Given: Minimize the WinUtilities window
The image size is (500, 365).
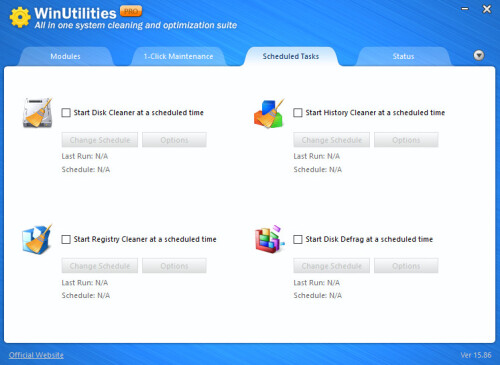Looking at the screenshot, I should (465, 9).
